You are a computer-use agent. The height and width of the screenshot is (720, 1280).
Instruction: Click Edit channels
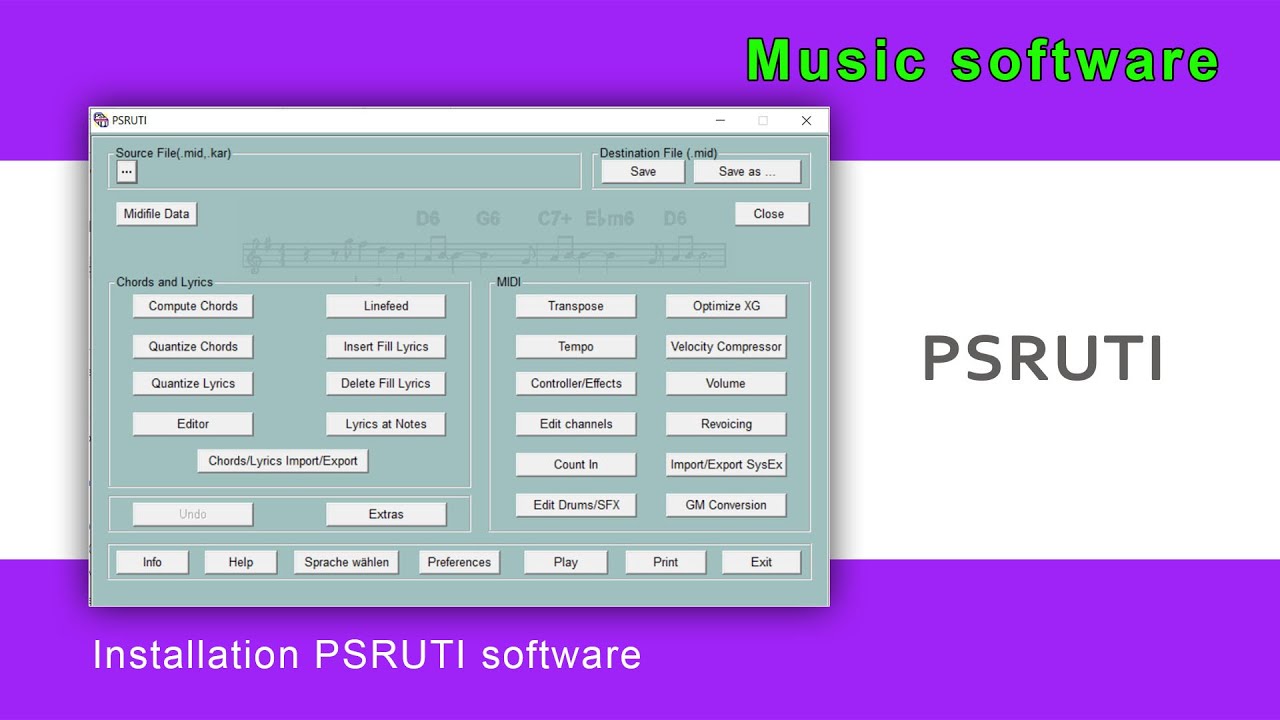tap(576, 424)
